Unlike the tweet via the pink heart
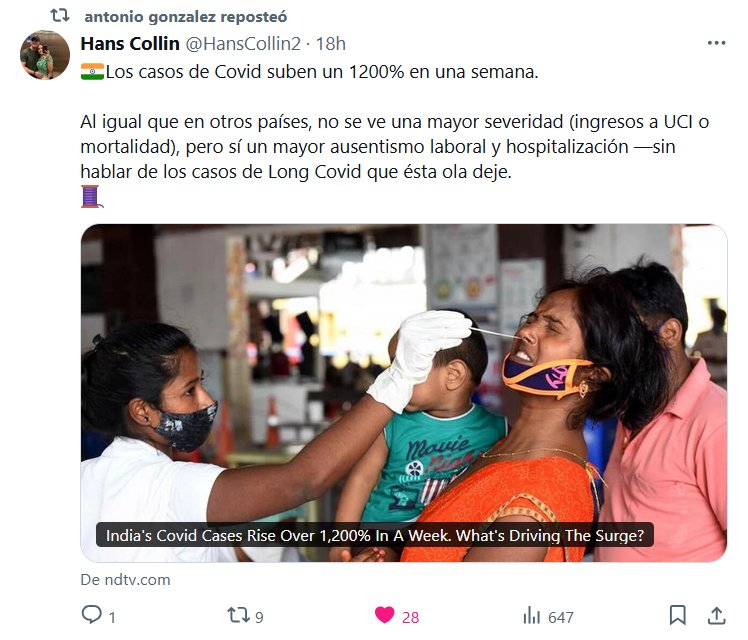748x640 pixels. (x=384, y=615)
